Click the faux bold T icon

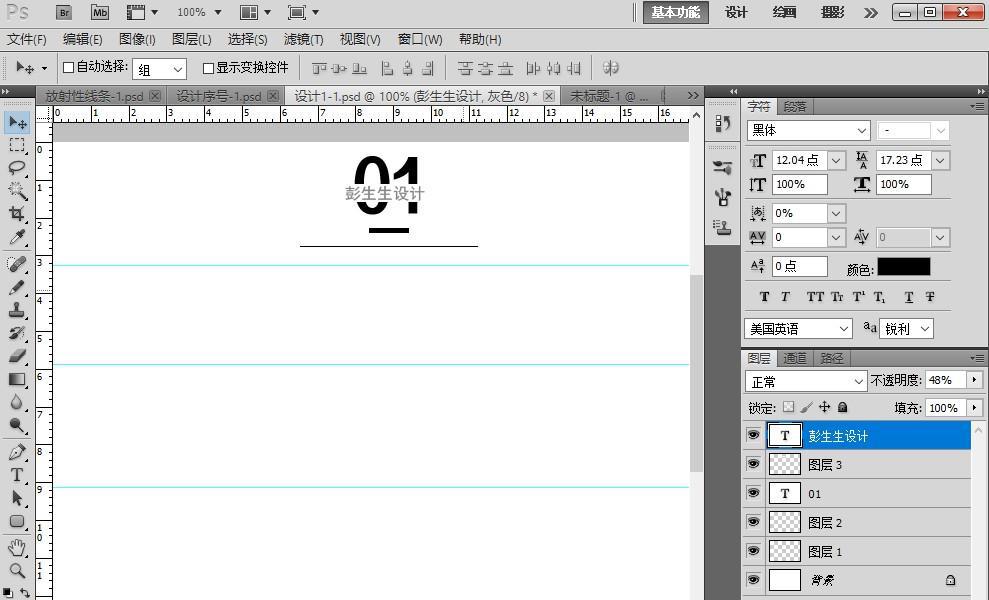pos(765,297)
